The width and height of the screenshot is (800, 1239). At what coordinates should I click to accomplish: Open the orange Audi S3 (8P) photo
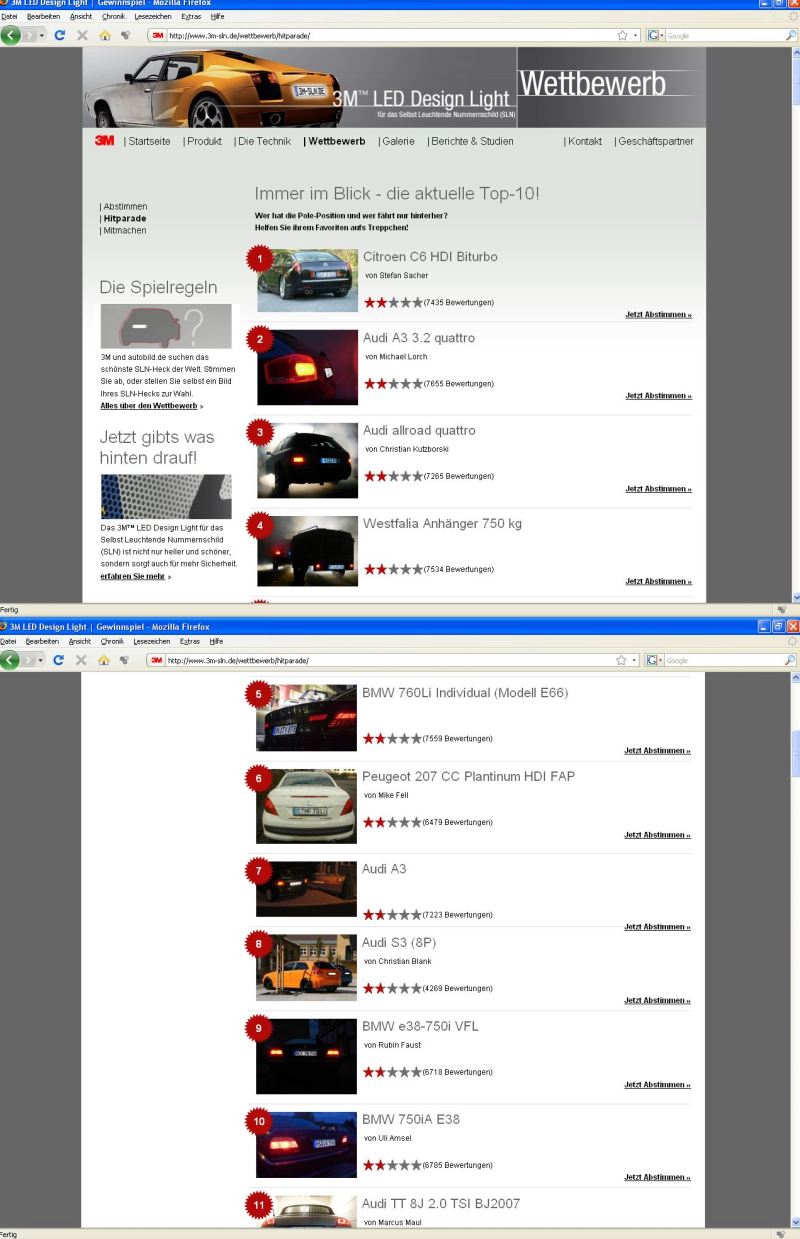point(307,968)
